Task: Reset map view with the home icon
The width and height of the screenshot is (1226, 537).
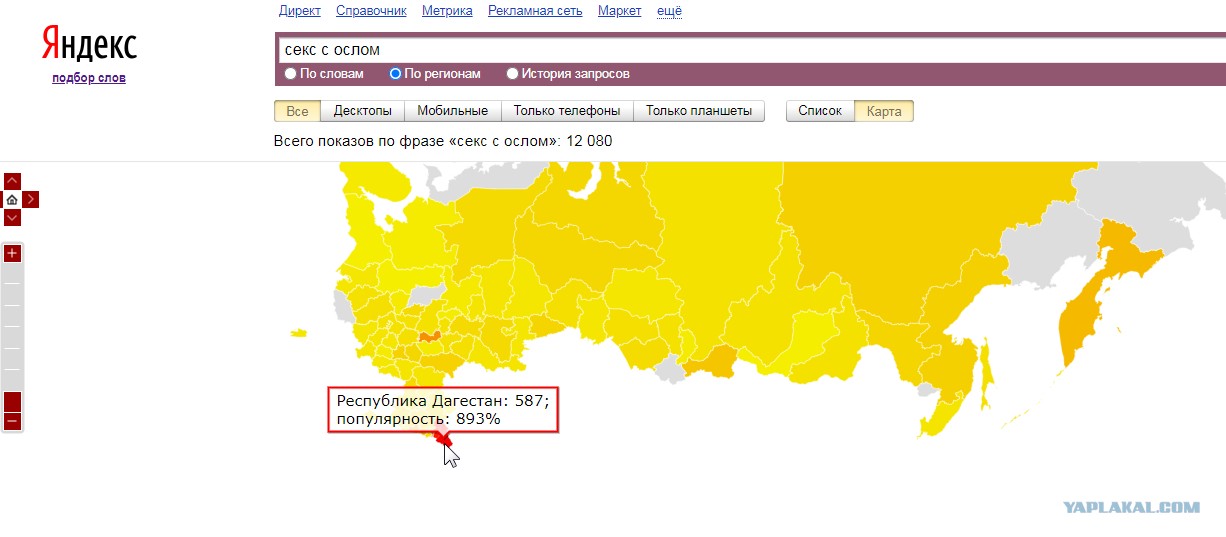Action: click(12, 199)
